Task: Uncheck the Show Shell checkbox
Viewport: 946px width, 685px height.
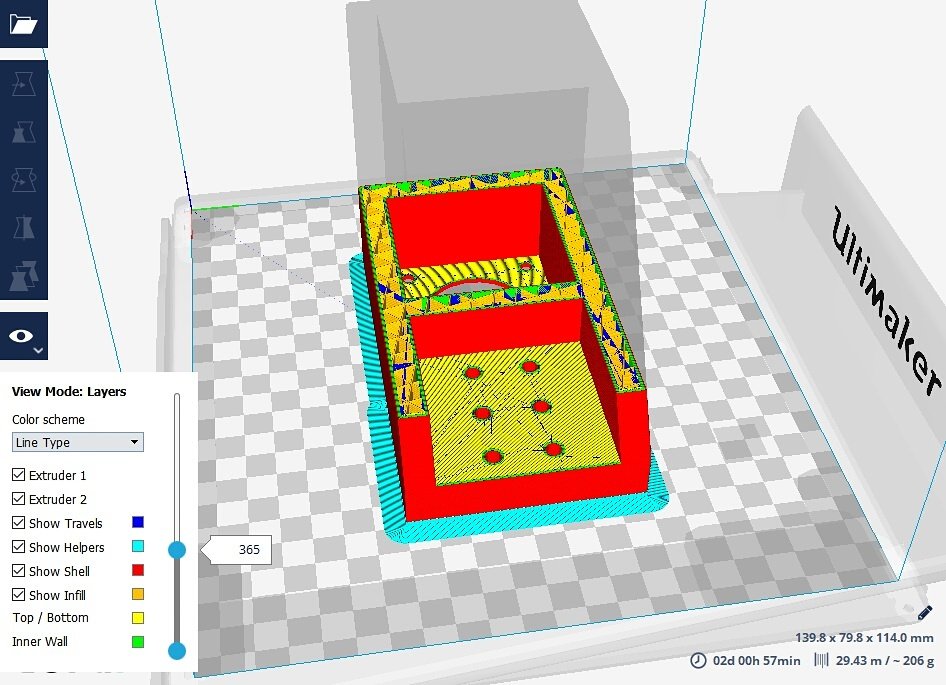Action: 19,571
